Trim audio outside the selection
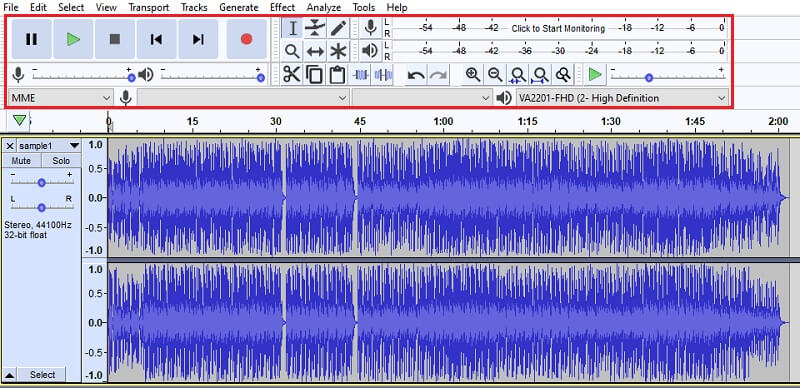The height and width of the screenshot is (388, 800). (361, 75)
